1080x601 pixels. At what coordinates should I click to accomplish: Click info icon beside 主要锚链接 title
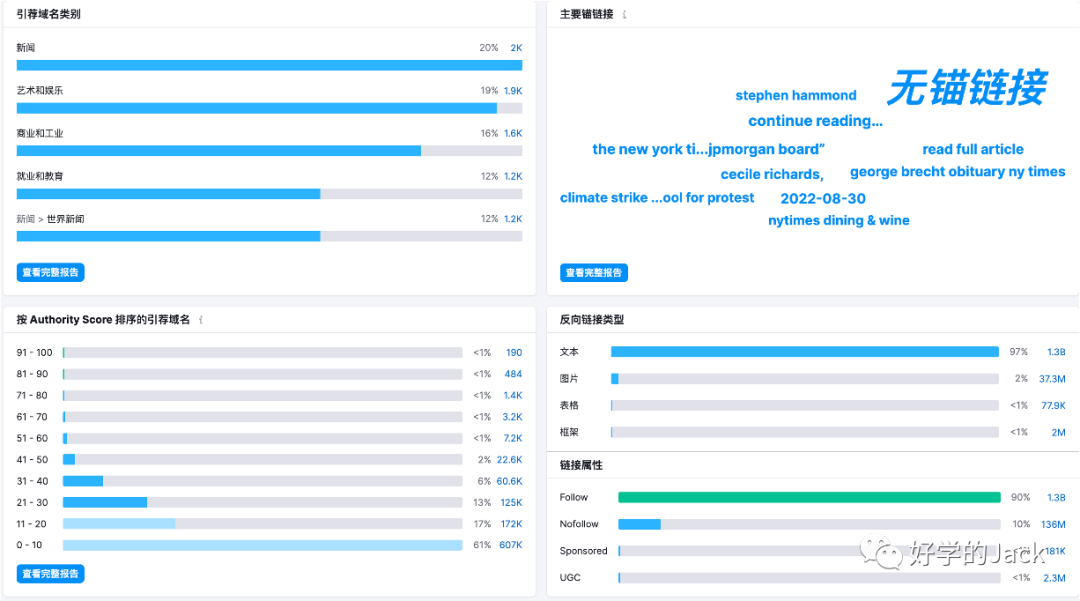point(625,15)
